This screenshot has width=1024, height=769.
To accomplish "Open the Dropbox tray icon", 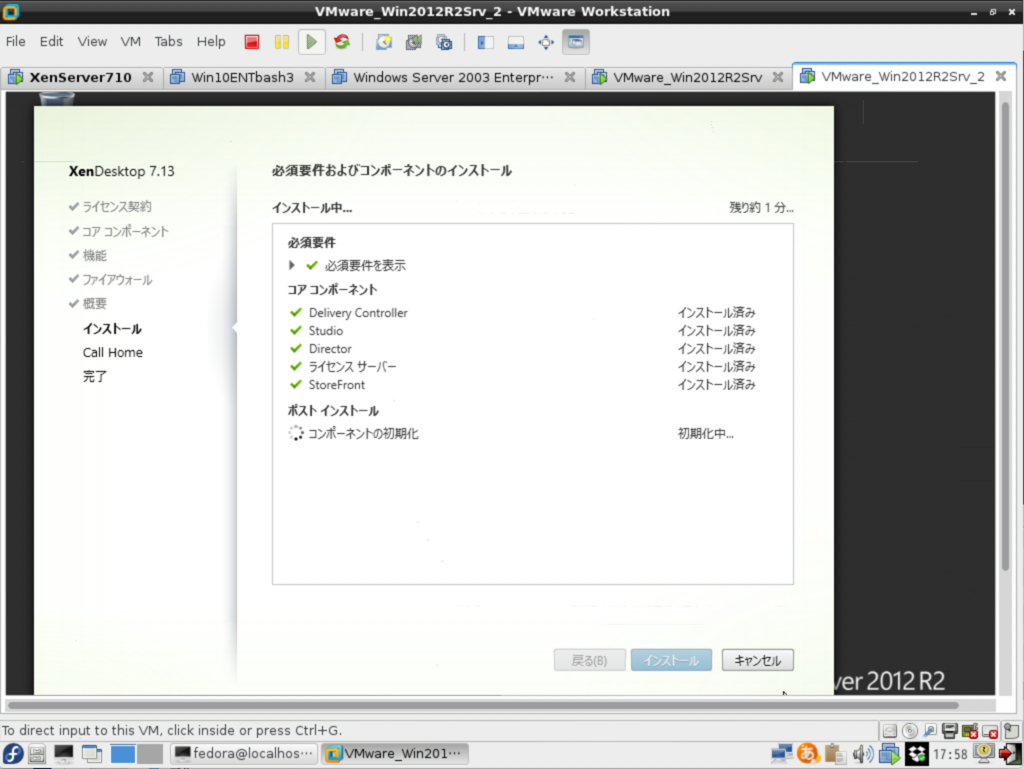I will point(916,754).
